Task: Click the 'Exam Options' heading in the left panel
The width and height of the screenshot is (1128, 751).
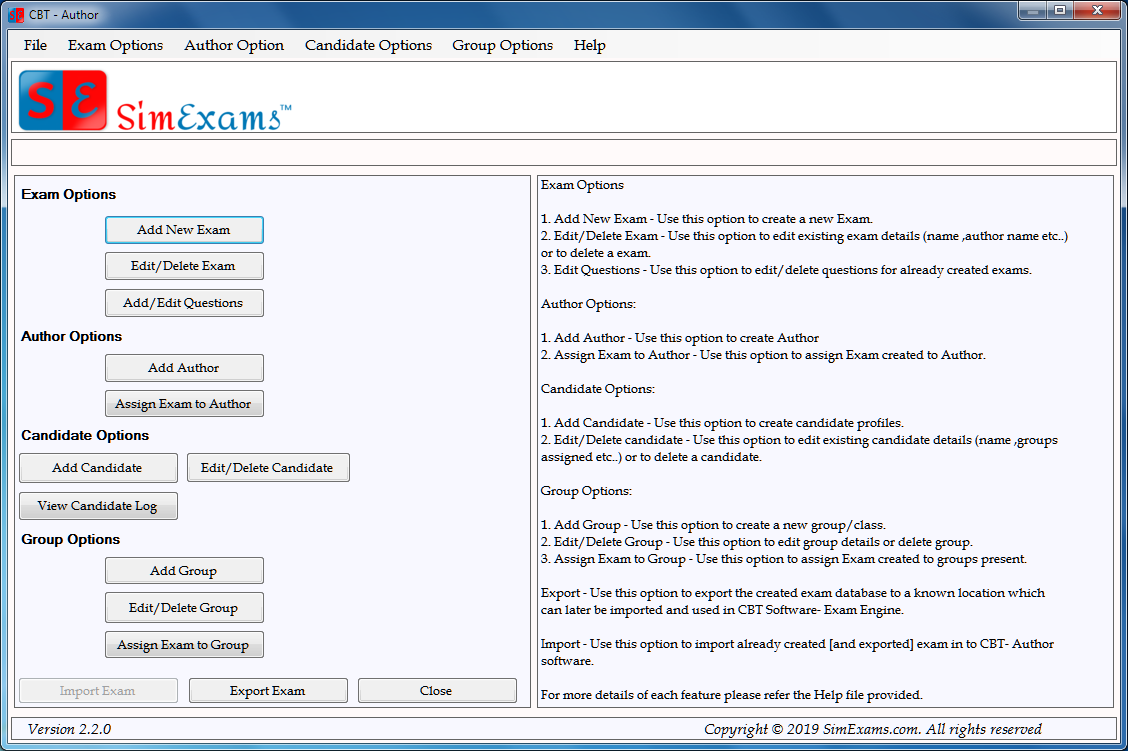Action: 68,194
